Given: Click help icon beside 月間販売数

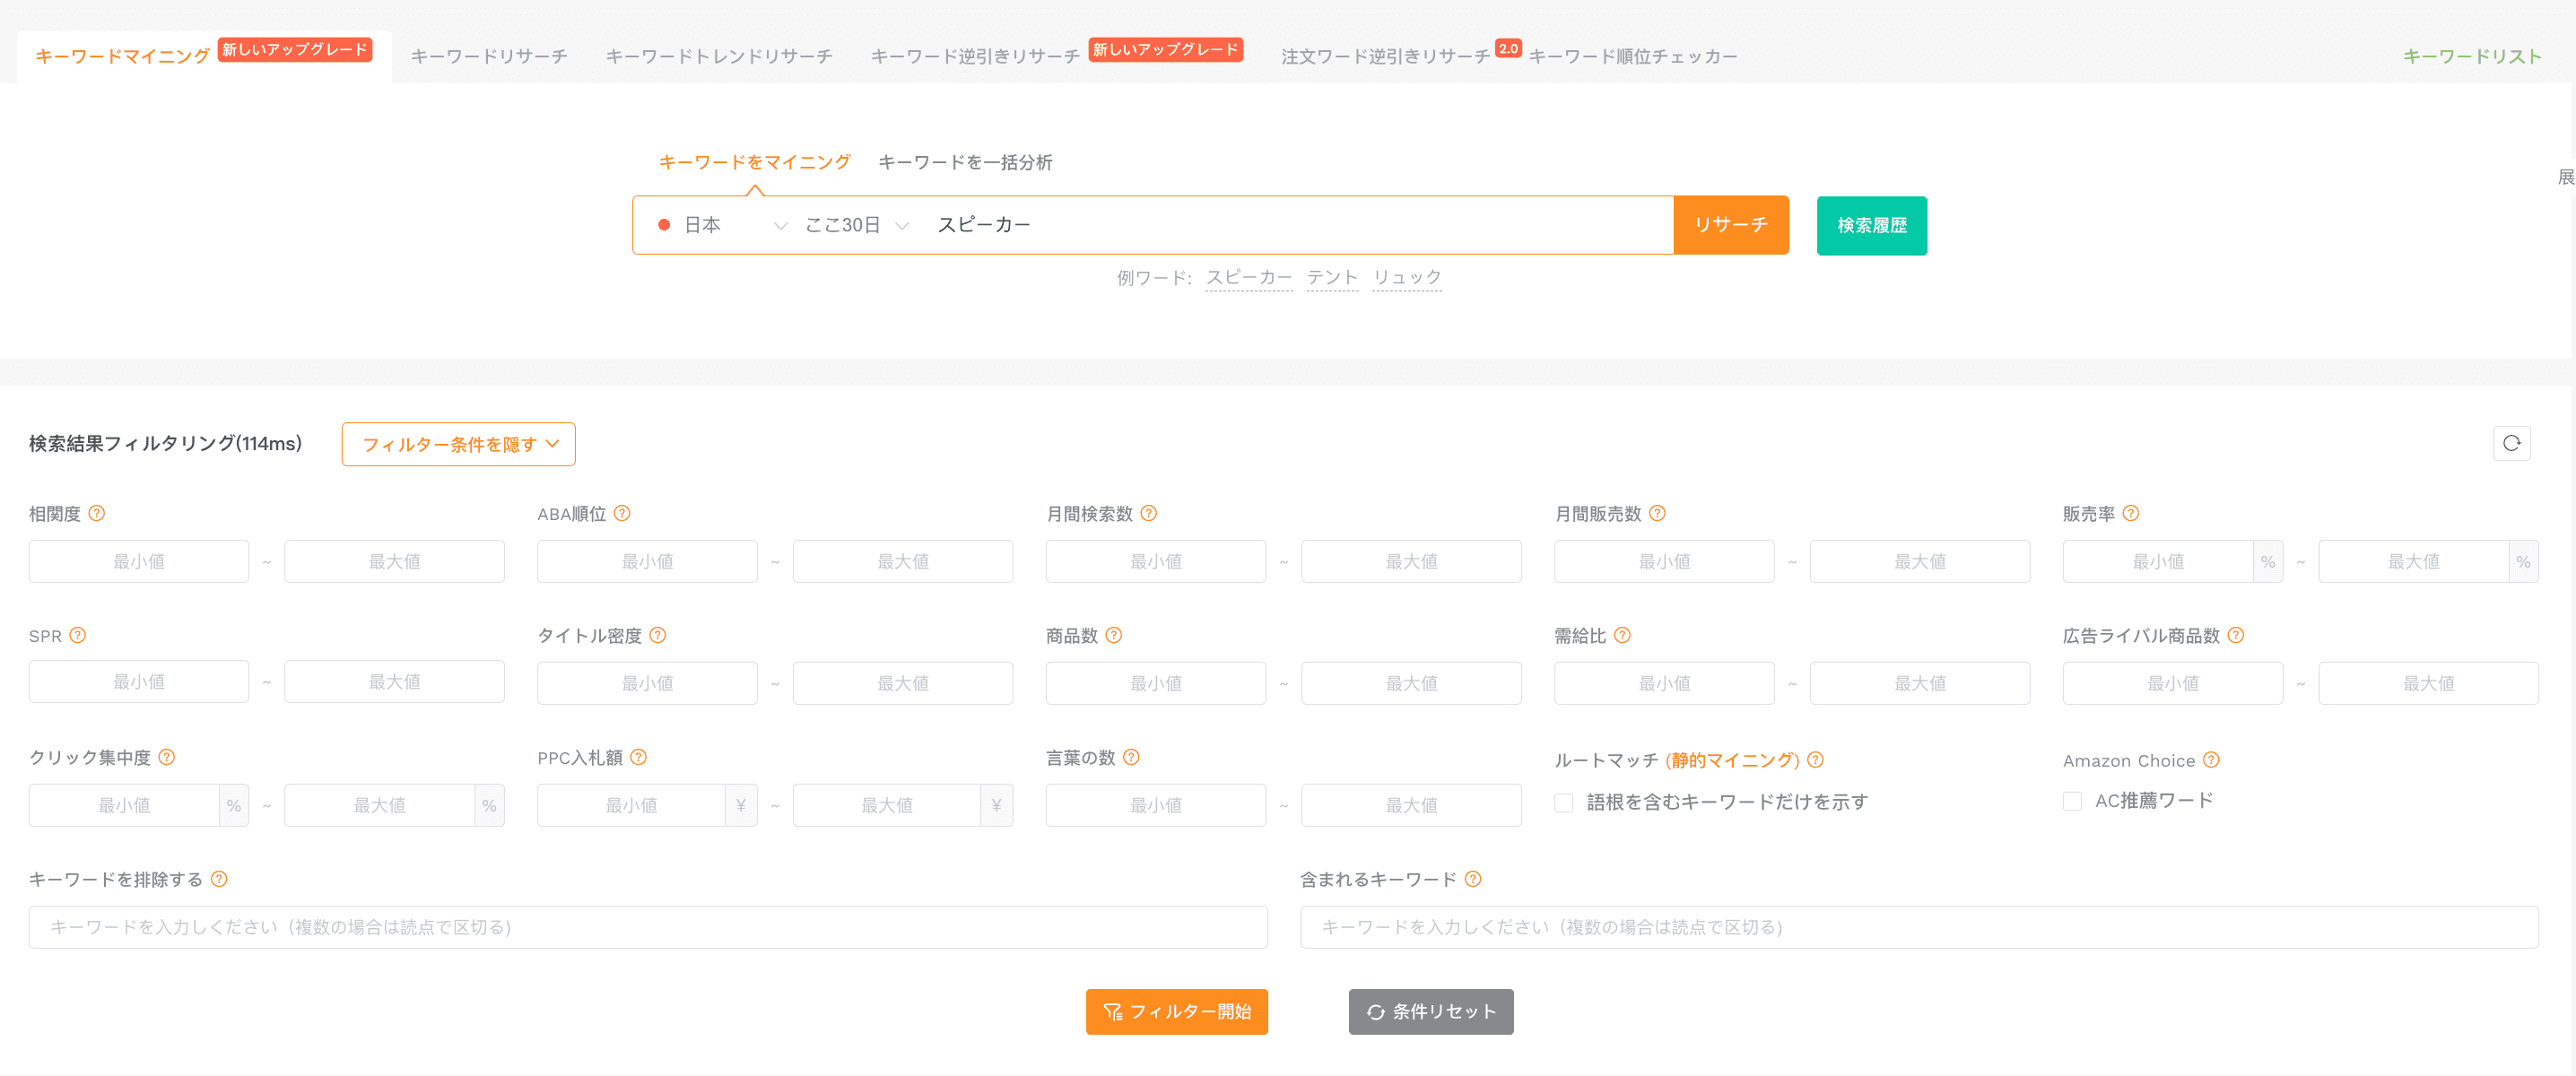Looking at the screenshot, I should (x=1657, y=513).
